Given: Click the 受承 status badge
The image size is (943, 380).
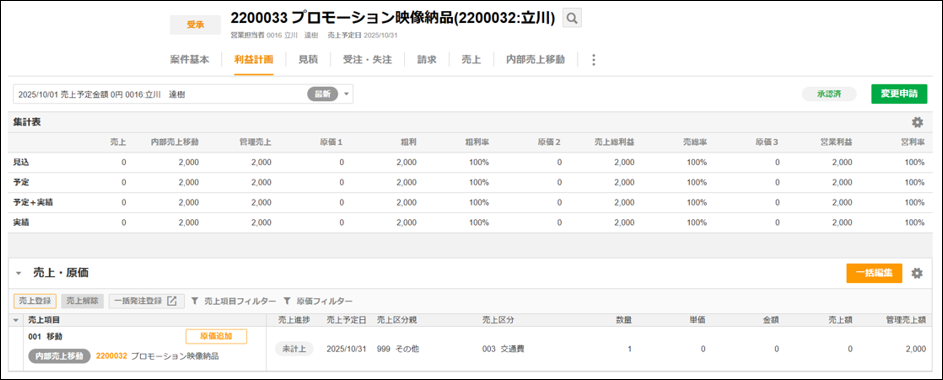Looking at the screenshot, I should tap(195, 25).
